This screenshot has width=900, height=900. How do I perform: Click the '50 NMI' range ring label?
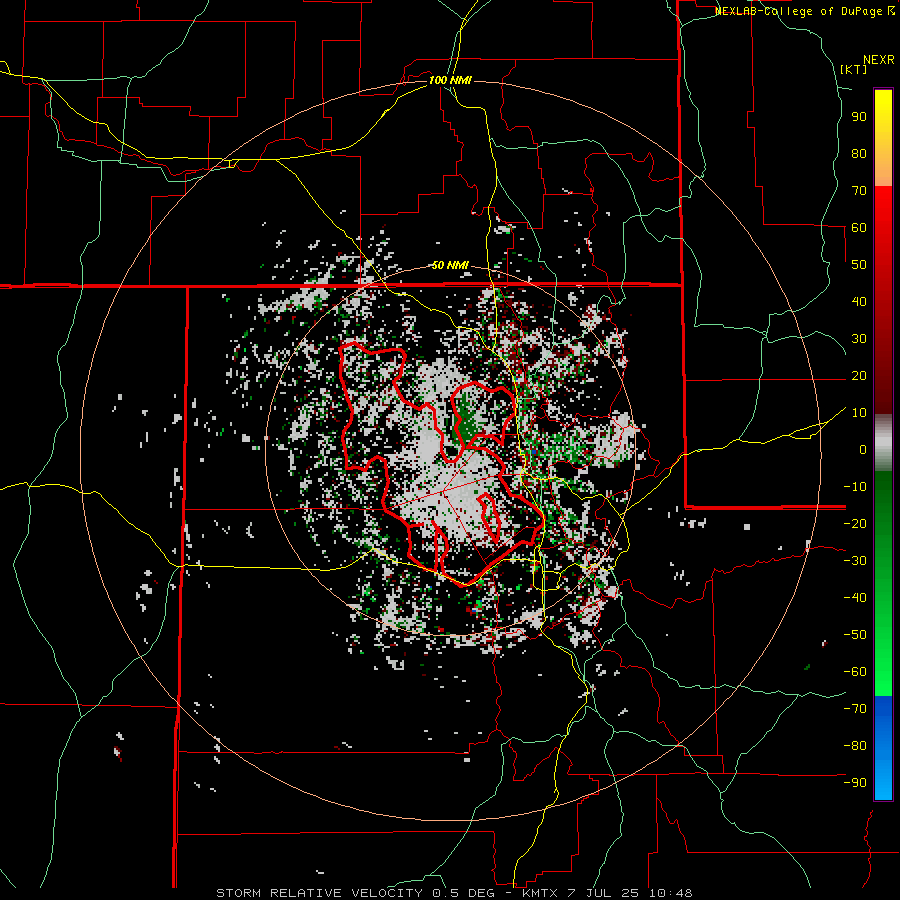click(x=450, y=265)
